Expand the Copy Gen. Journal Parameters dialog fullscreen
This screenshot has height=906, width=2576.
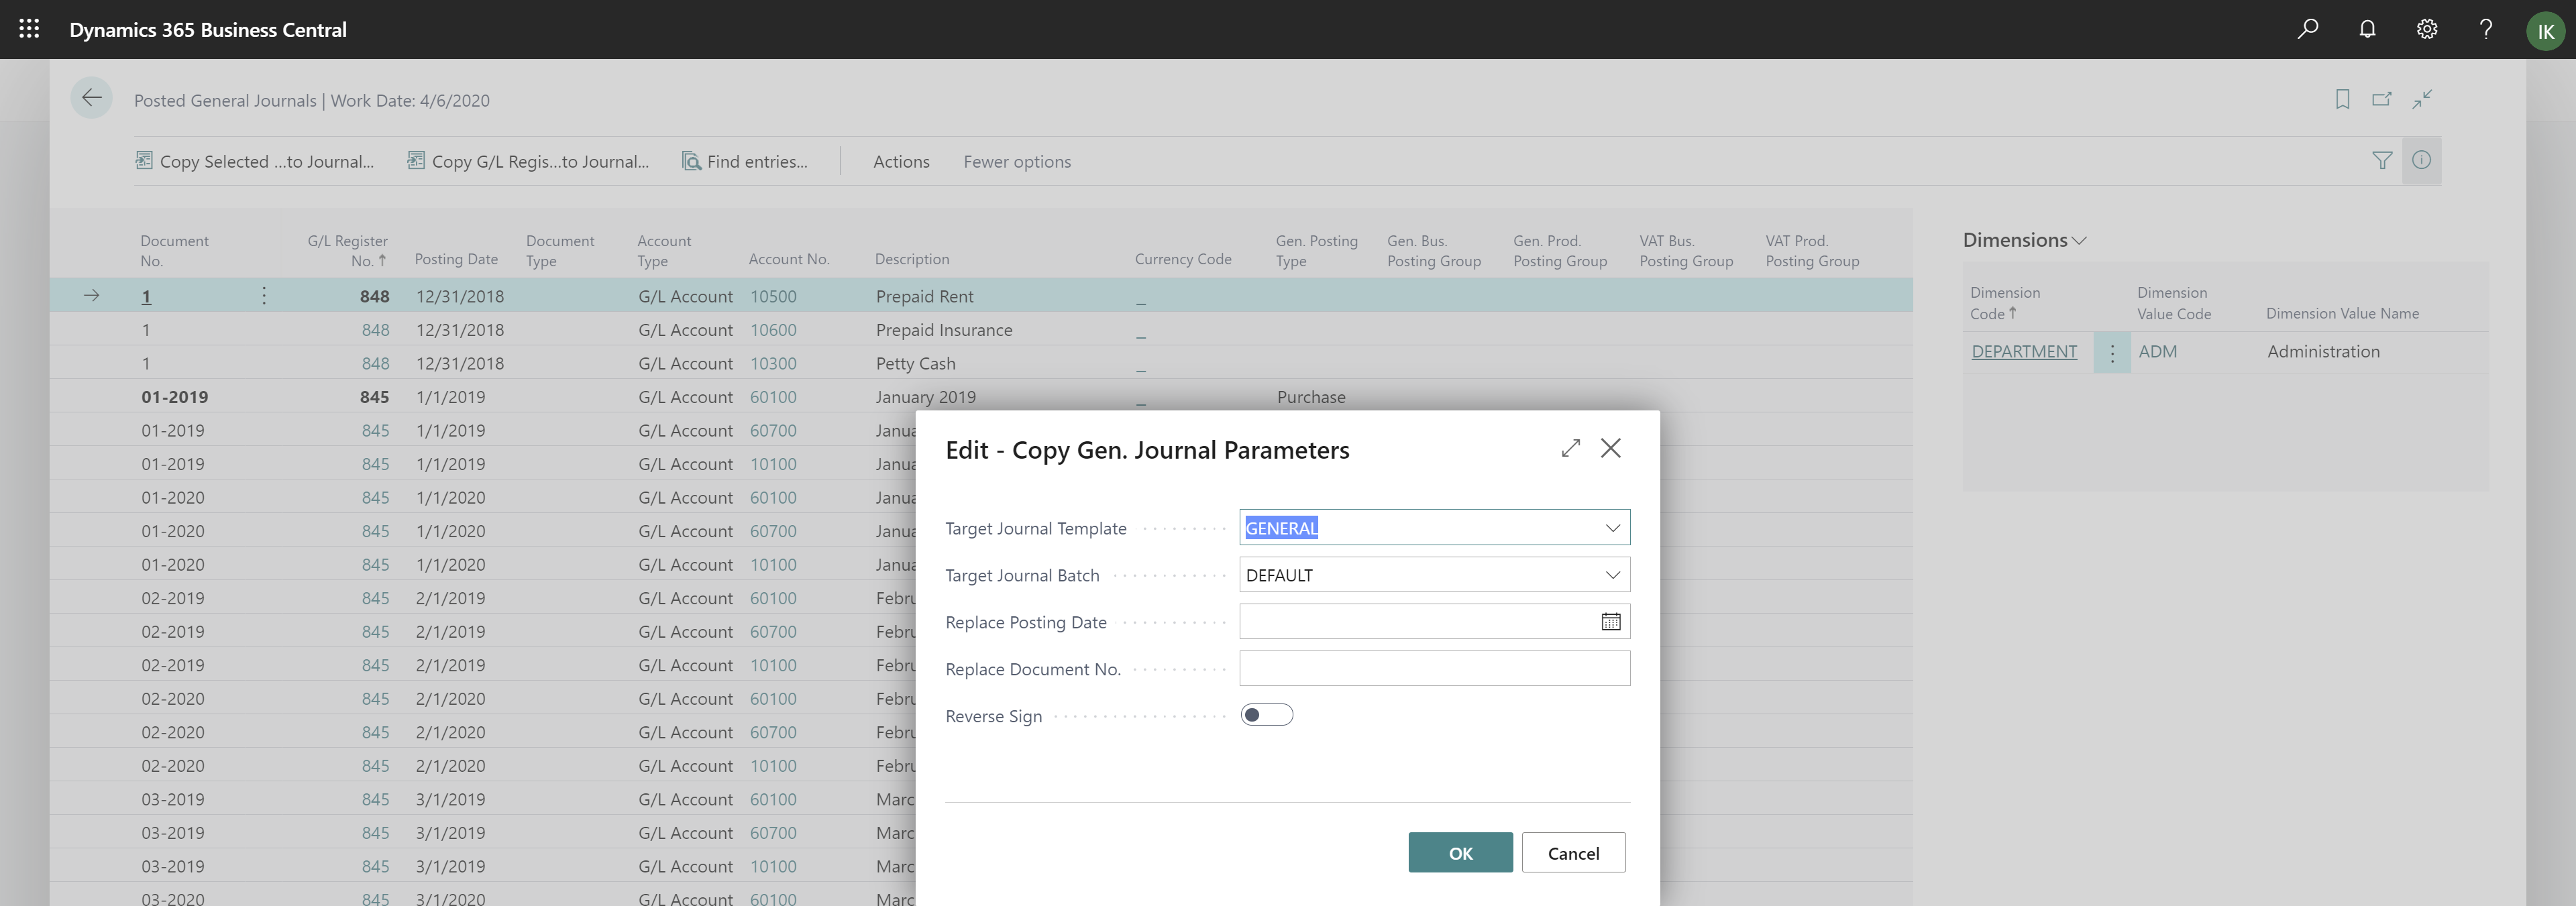(x=1570, y=448)
